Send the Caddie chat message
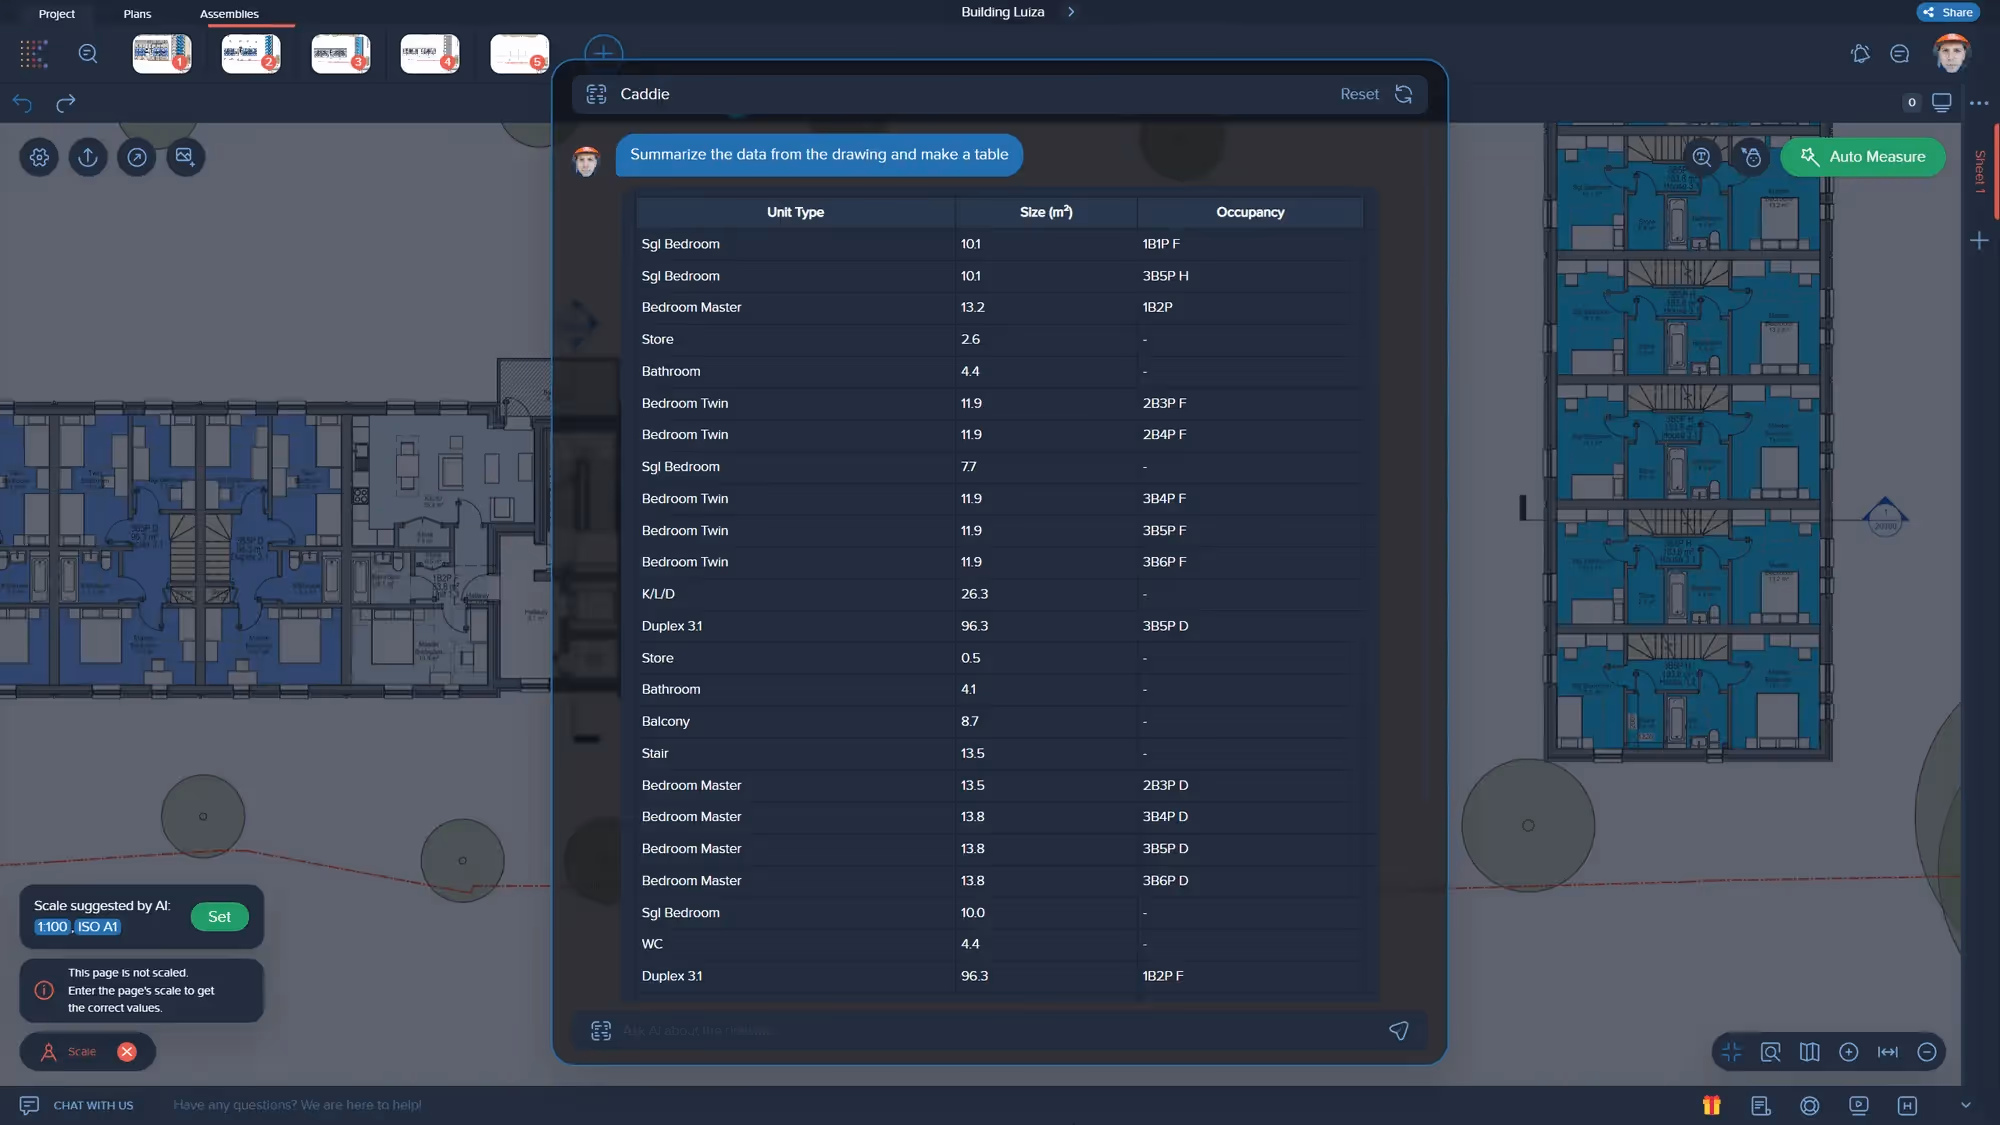2000x1125 pixels. pyautogui.click(x=1398, y=1030)
